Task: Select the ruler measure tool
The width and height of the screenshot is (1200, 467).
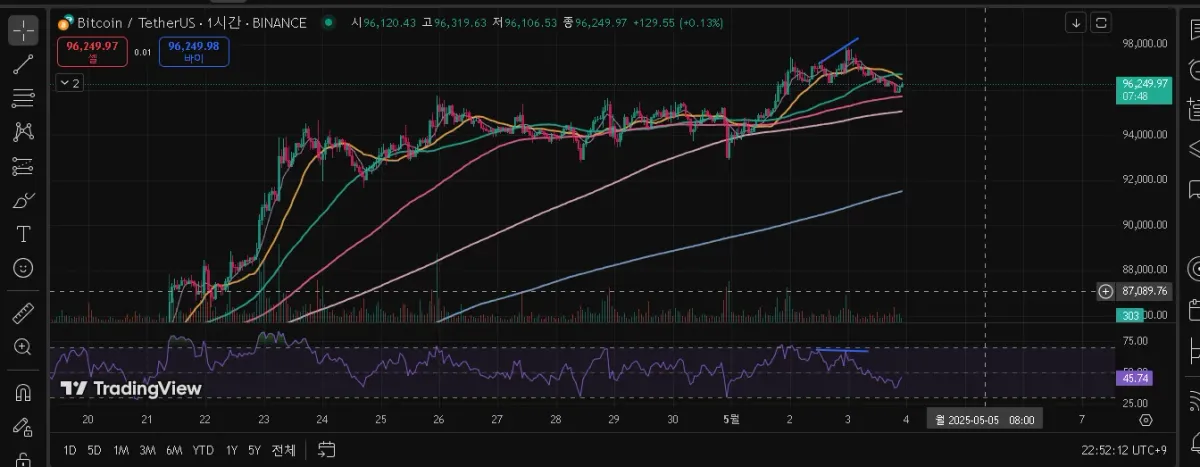Action: pos(23,313)
